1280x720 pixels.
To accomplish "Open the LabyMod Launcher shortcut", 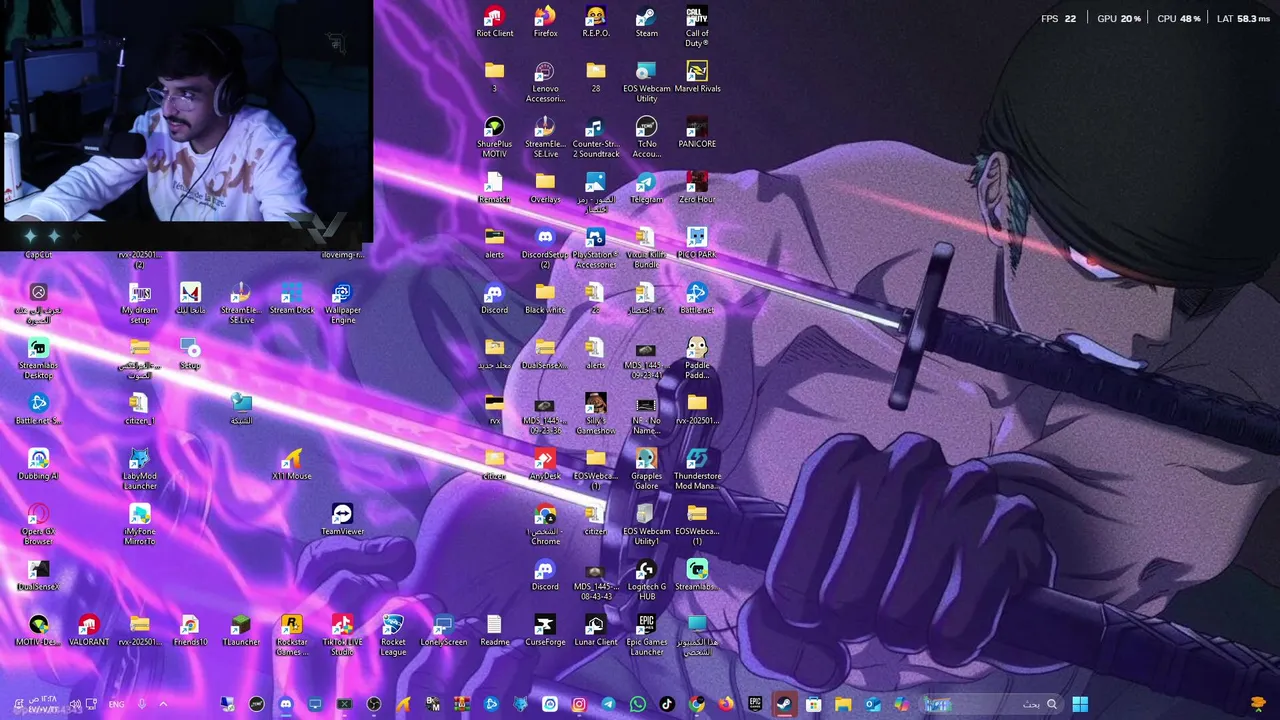I will (x=140, y=469).
